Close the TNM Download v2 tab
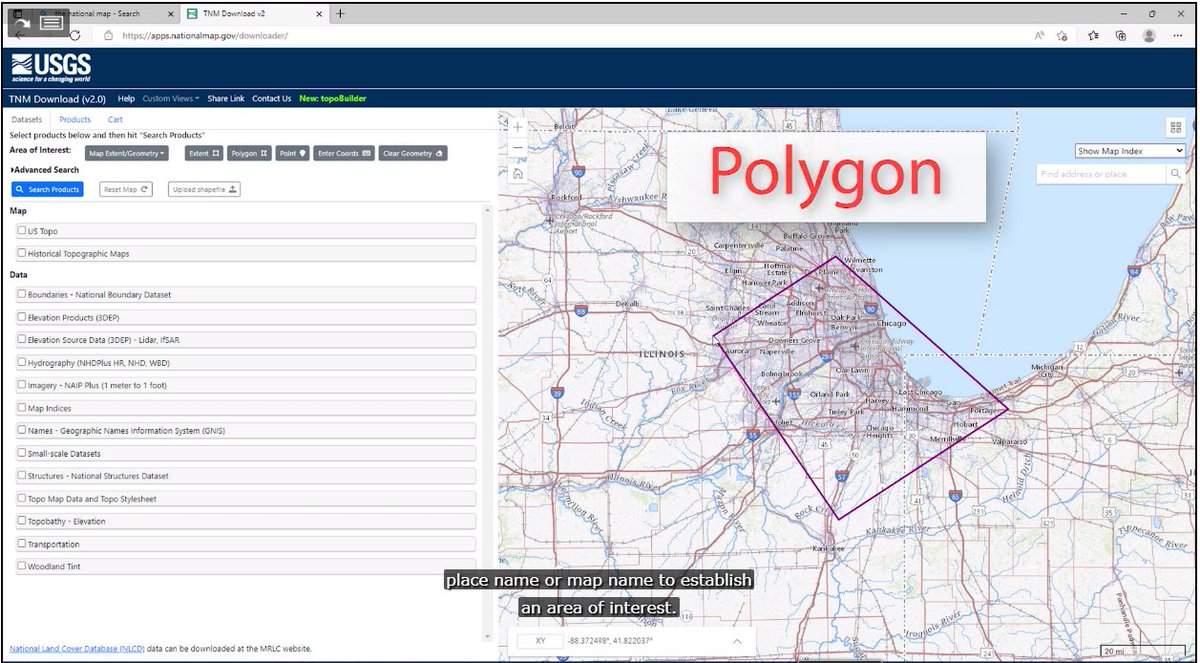This screenshot has width=1200, height=663. 319,14
